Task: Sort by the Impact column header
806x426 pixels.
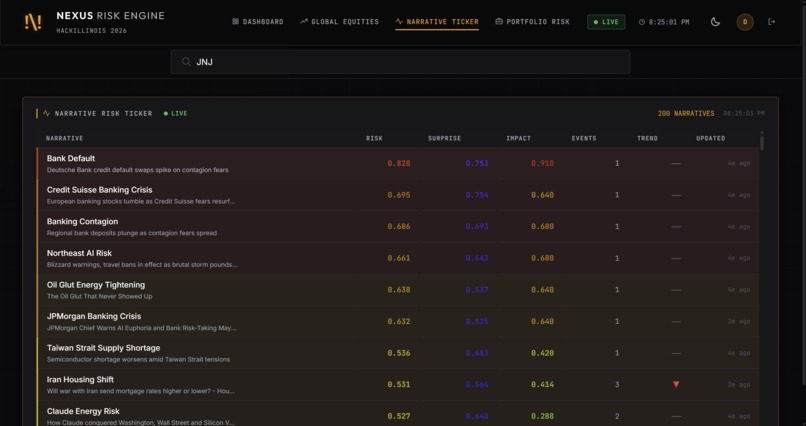Action: [x=519, y=138]
